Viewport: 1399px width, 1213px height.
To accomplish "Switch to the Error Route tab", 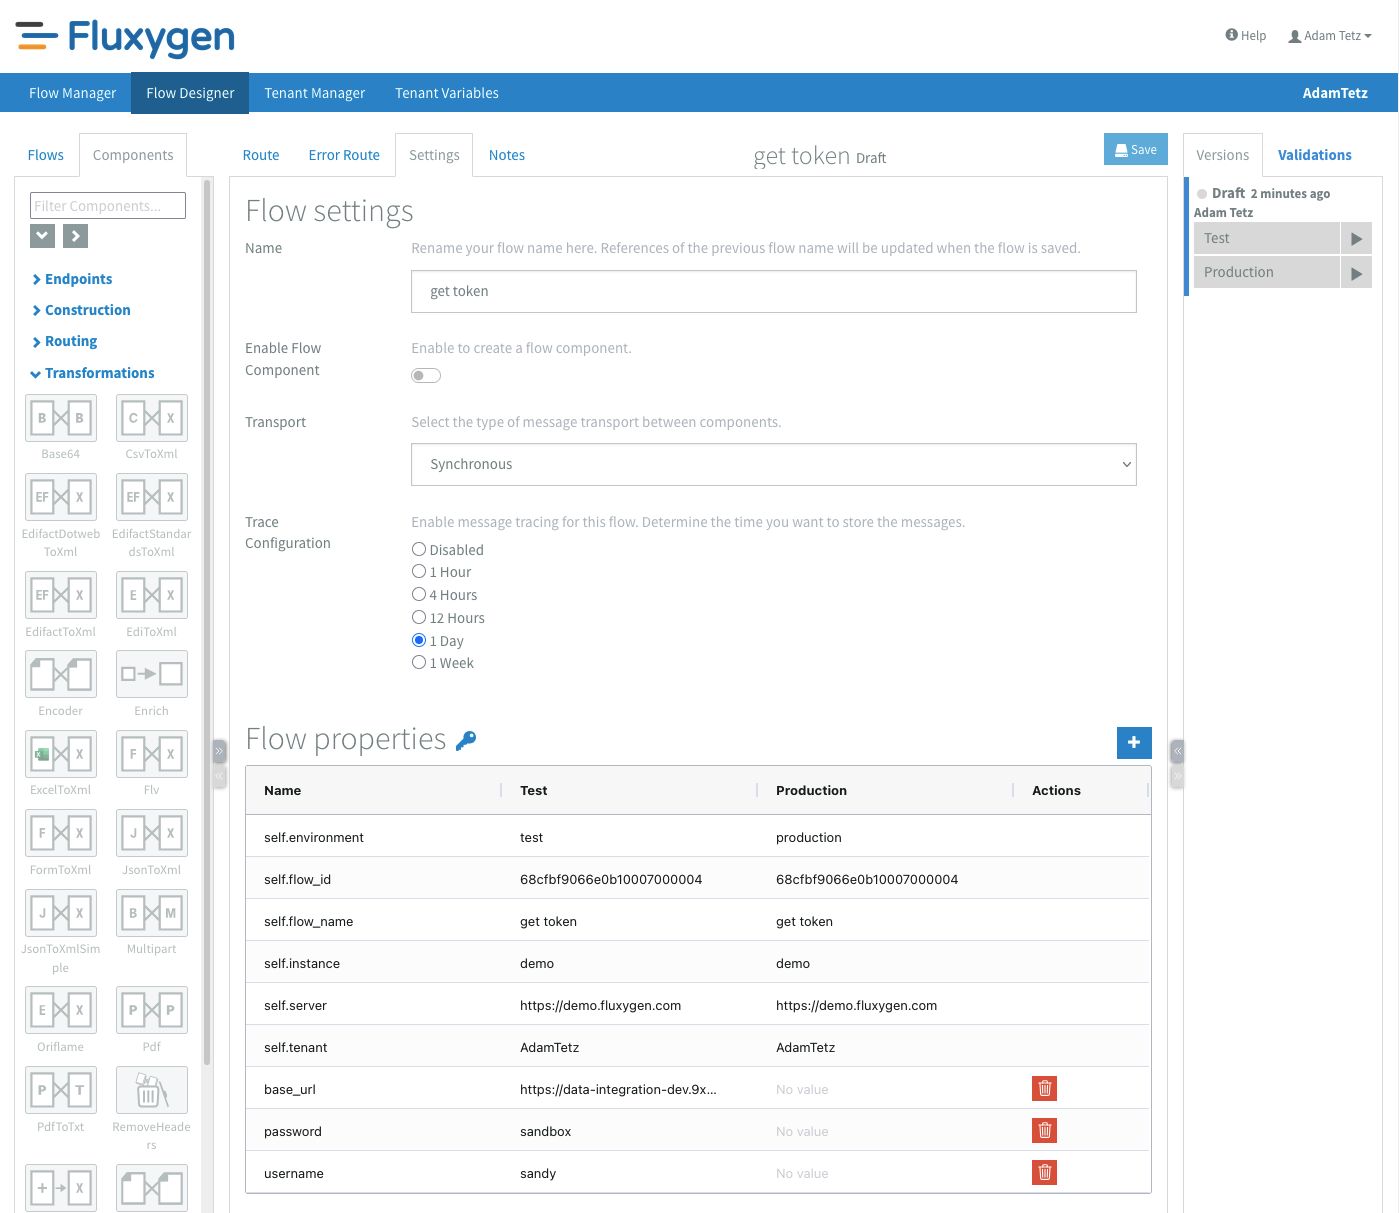I will [x=344, y=155].
